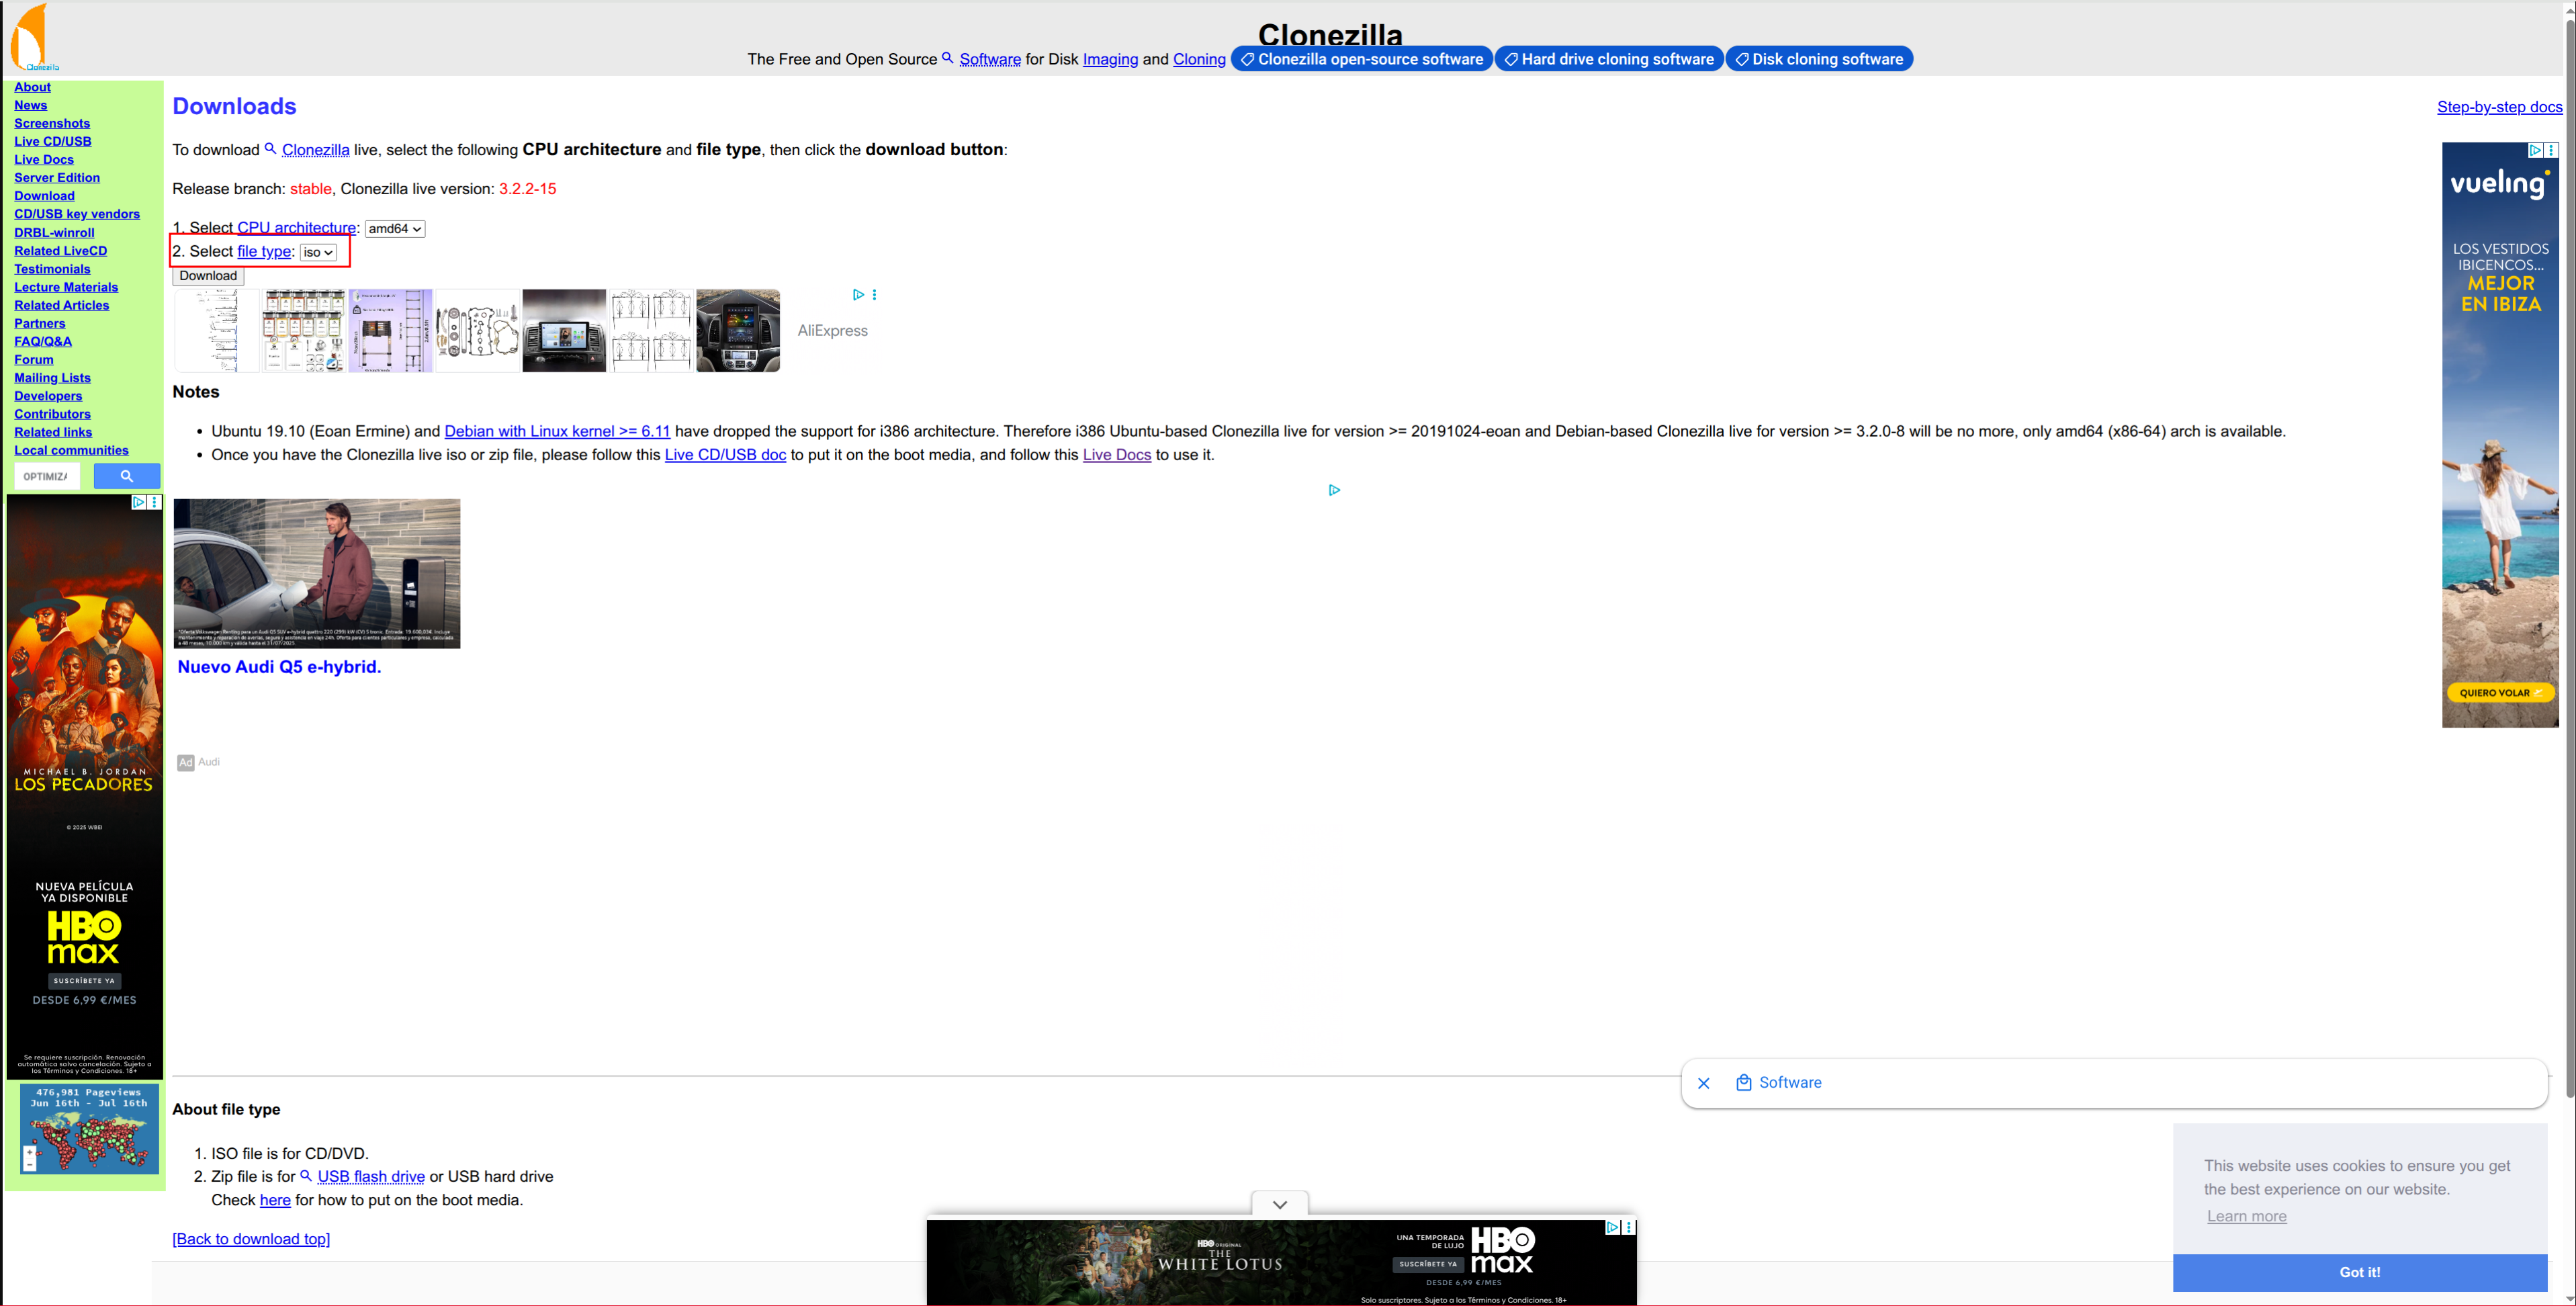This screenshot has width=2576, height=1306.
Task: Click the Hard drive cloning software pill
Action: tap(1608, 60)
